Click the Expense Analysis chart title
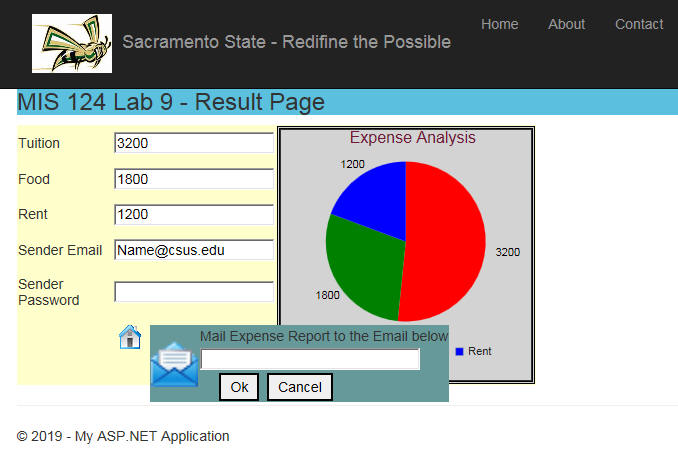The height and width of the screenshot is (455, 678). 412,138
